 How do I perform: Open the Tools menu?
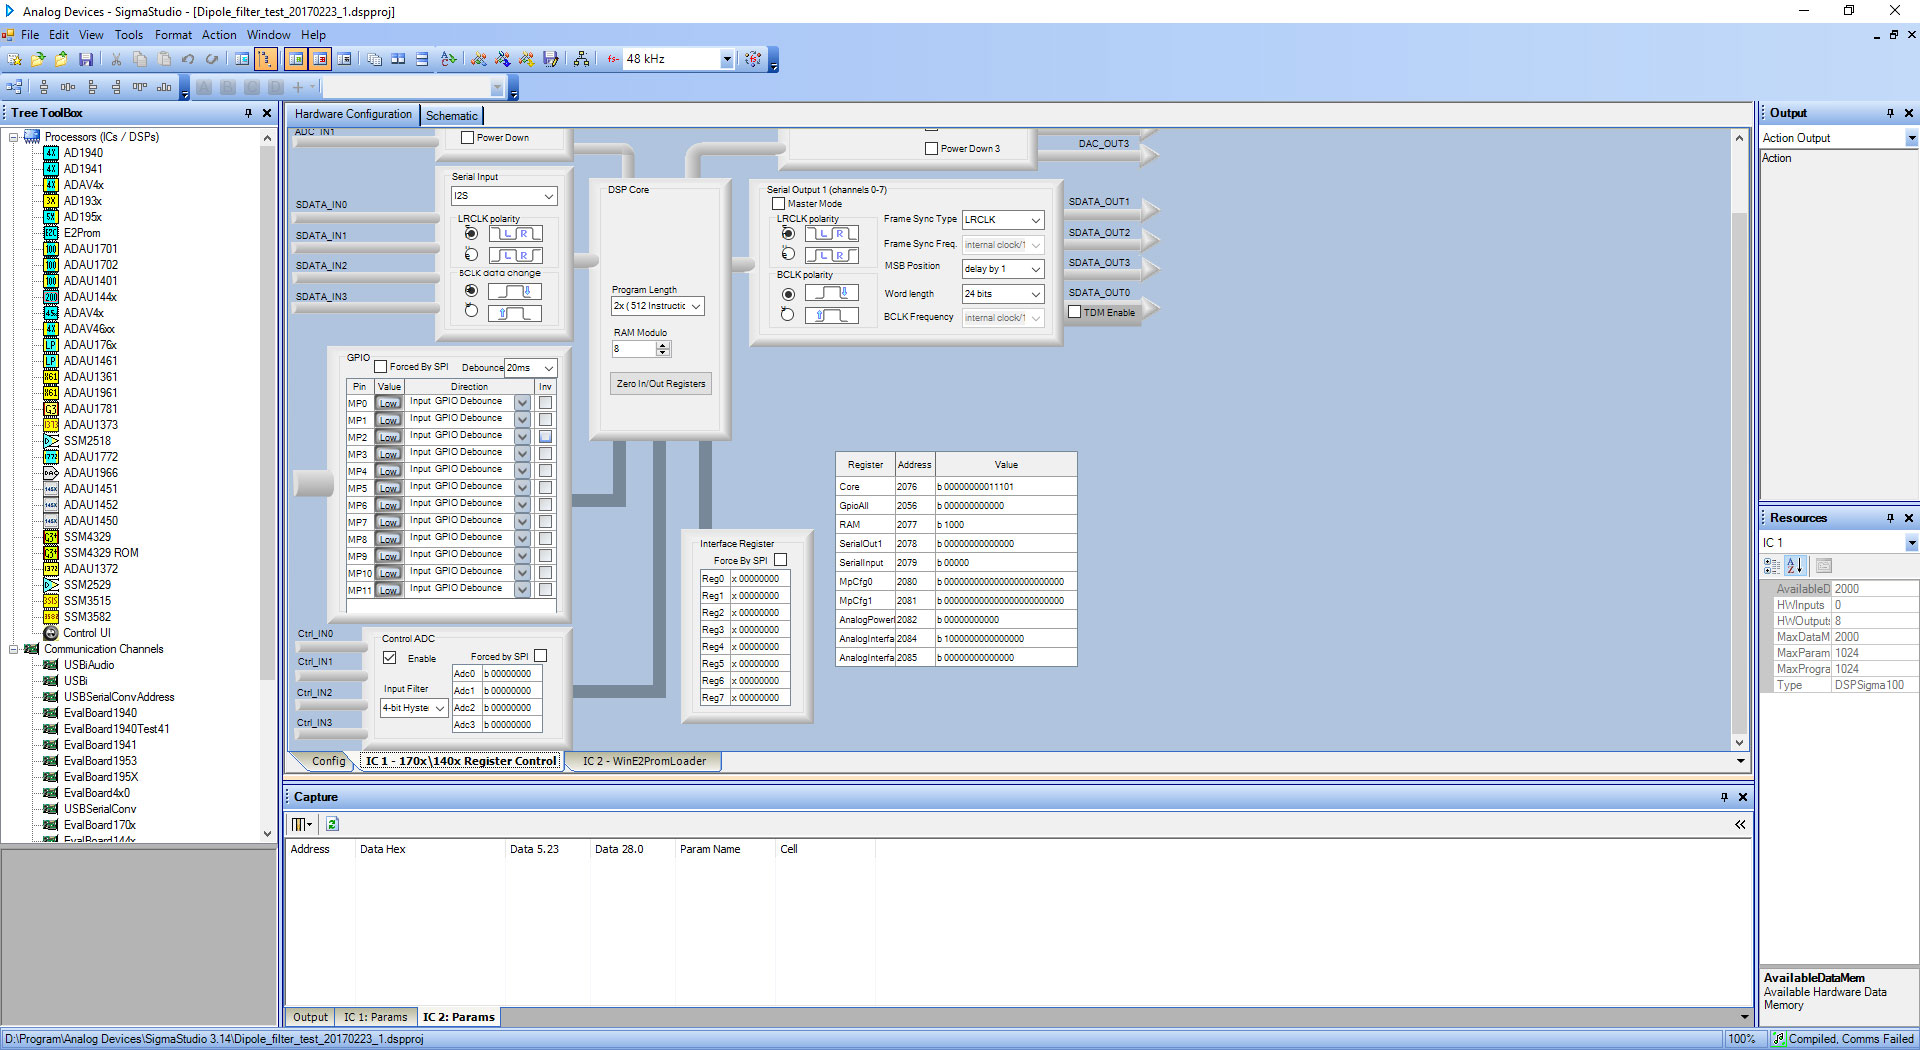coord(128,35)
